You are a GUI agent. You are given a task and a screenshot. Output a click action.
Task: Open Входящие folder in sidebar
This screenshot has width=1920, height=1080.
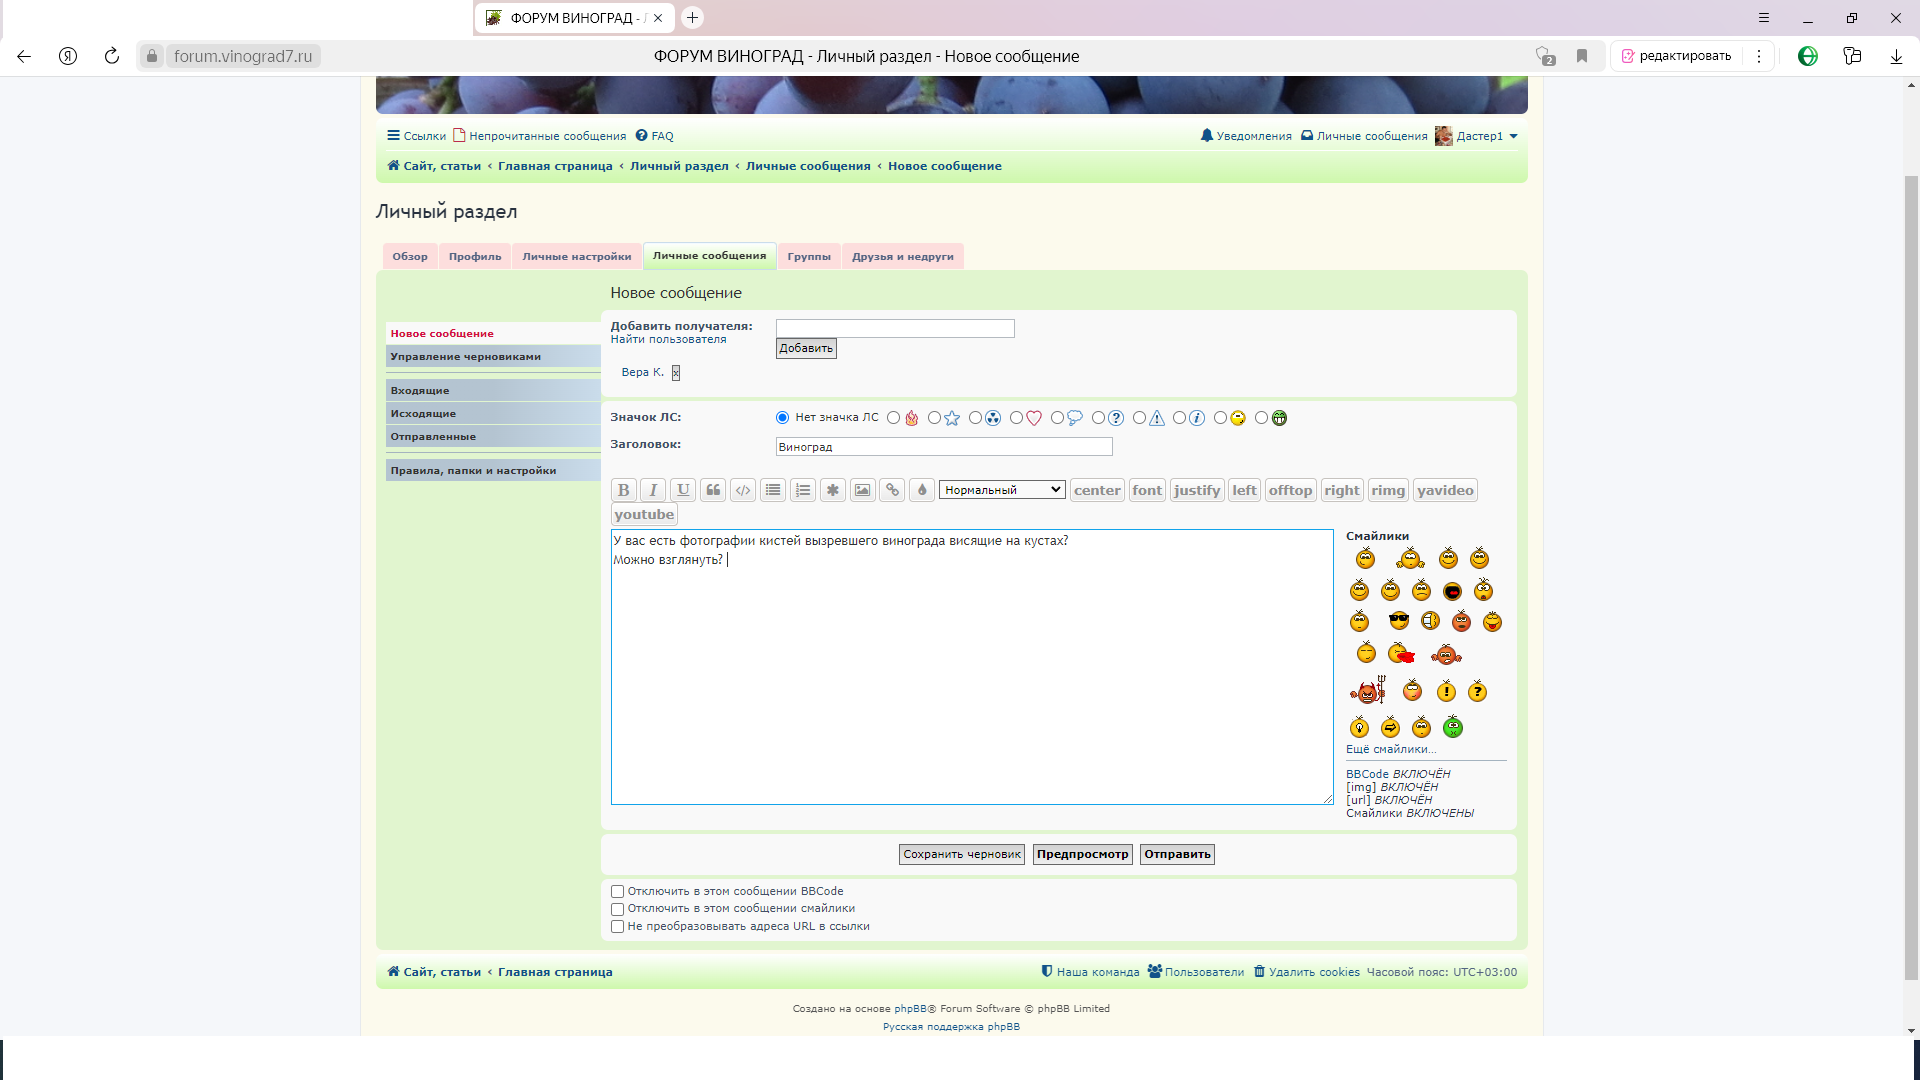point(420,391)
